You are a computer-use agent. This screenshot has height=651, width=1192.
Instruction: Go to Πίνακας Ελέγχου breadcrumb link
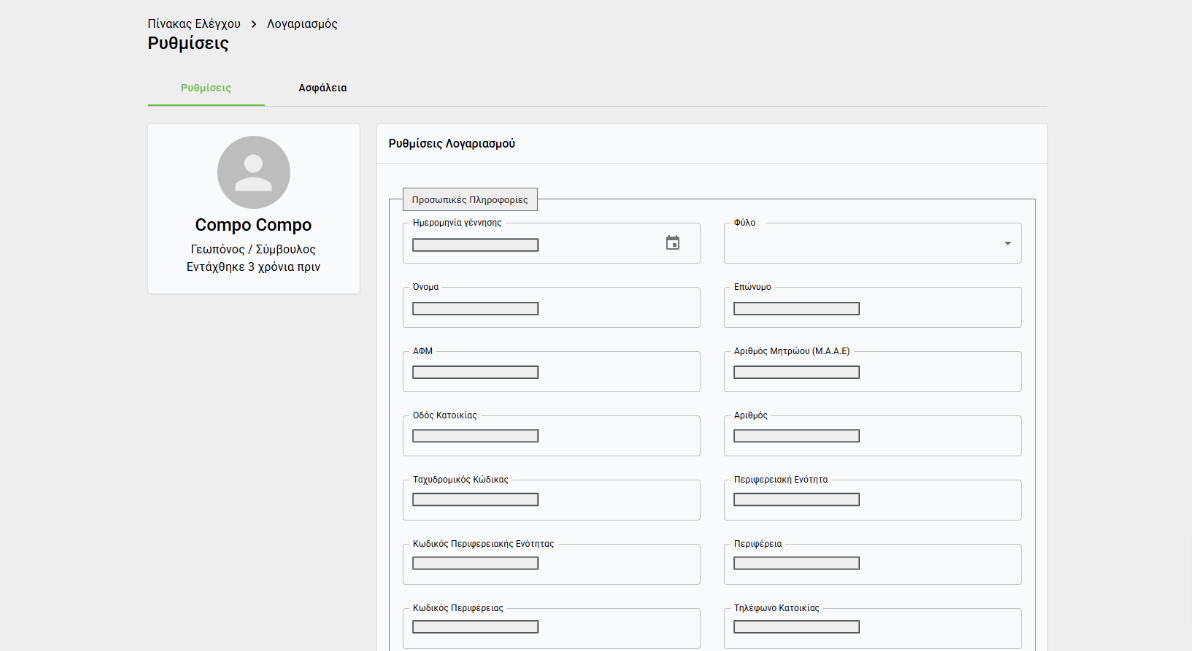(x=194, y=24)
